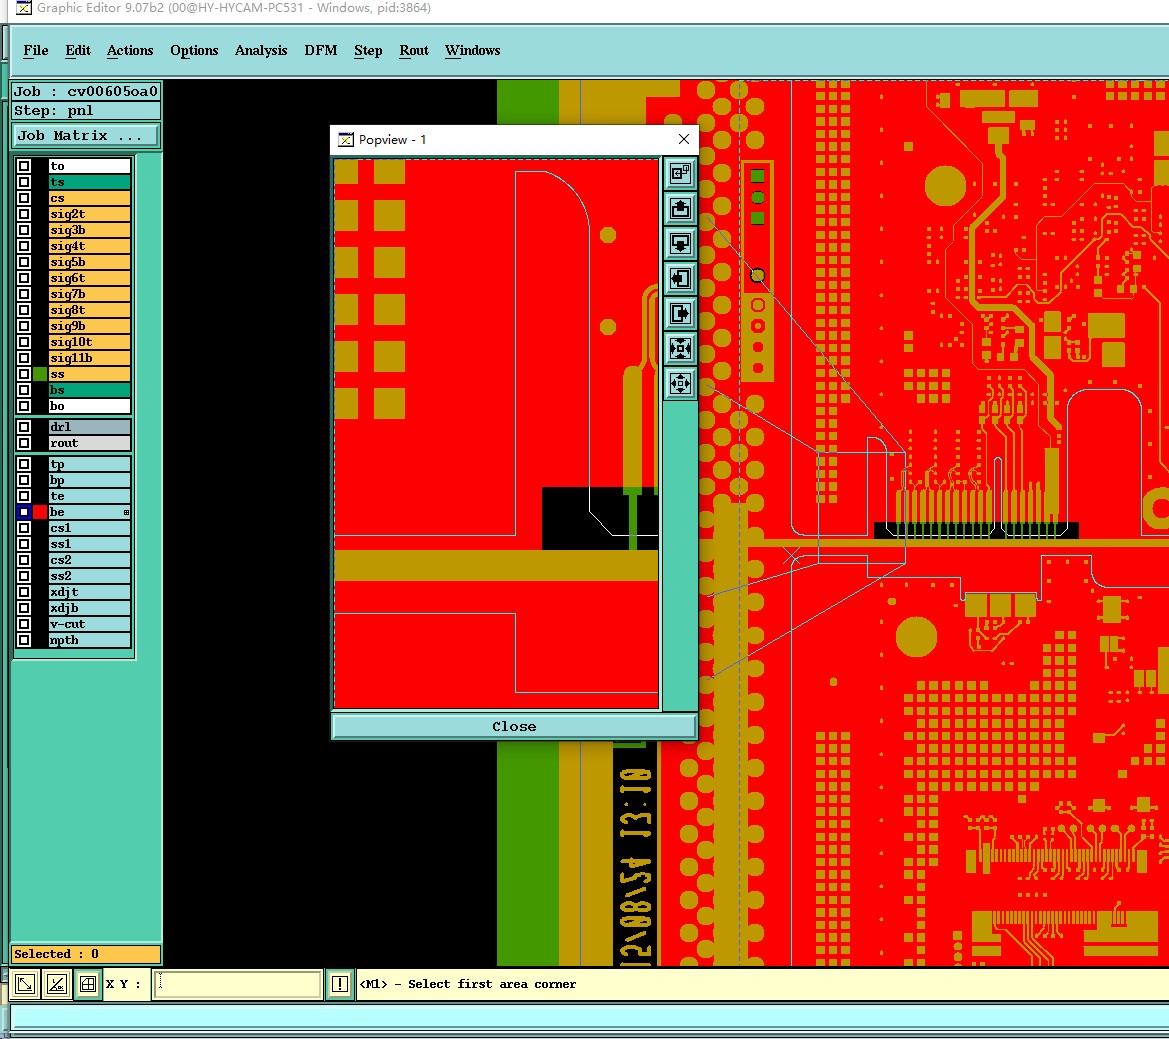1169x1039 pixels.
Task: Click the green color swatch of layer ss
Action: coord(40,373)
